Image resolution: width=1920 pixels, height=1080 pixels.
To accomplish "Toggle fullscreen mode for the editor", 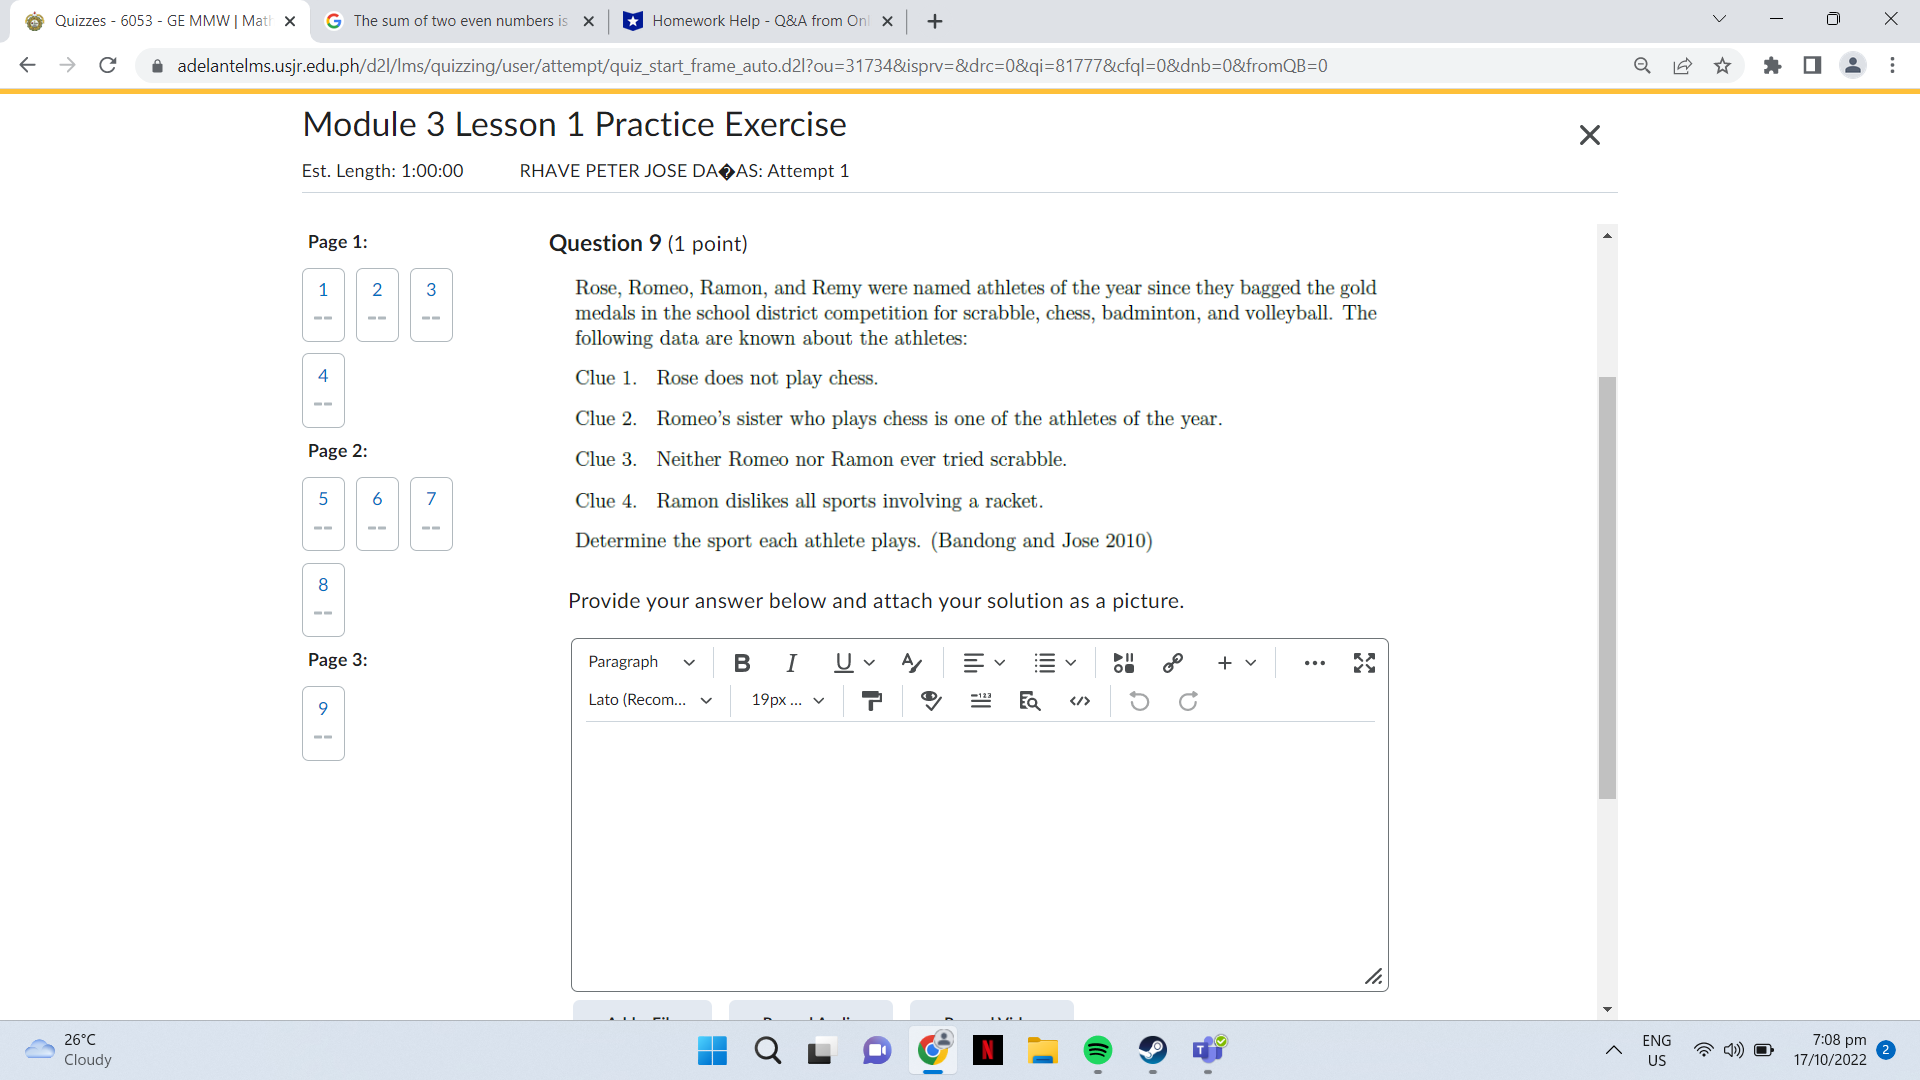I will tap(1365, 662).
